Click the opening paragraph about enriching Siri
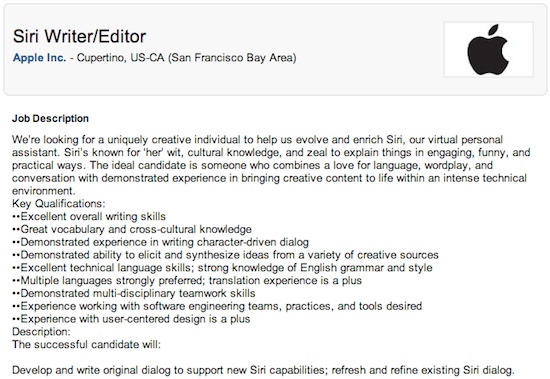Screen dimensions: 550x379 click(271, 165)
